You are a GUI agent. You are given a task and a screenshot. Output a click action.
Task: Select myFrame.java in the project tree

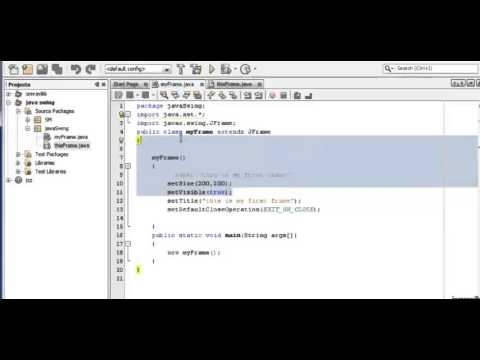(71, 137)
